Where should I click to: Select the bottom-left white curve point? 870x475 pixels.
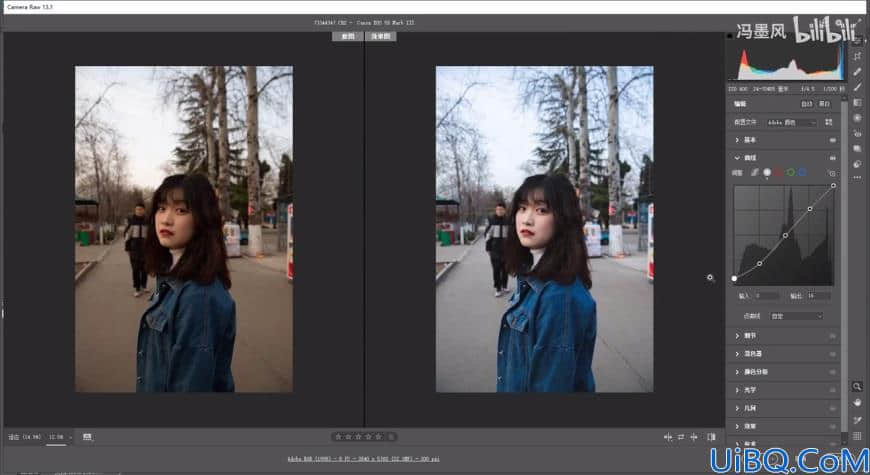click(735, 278)
